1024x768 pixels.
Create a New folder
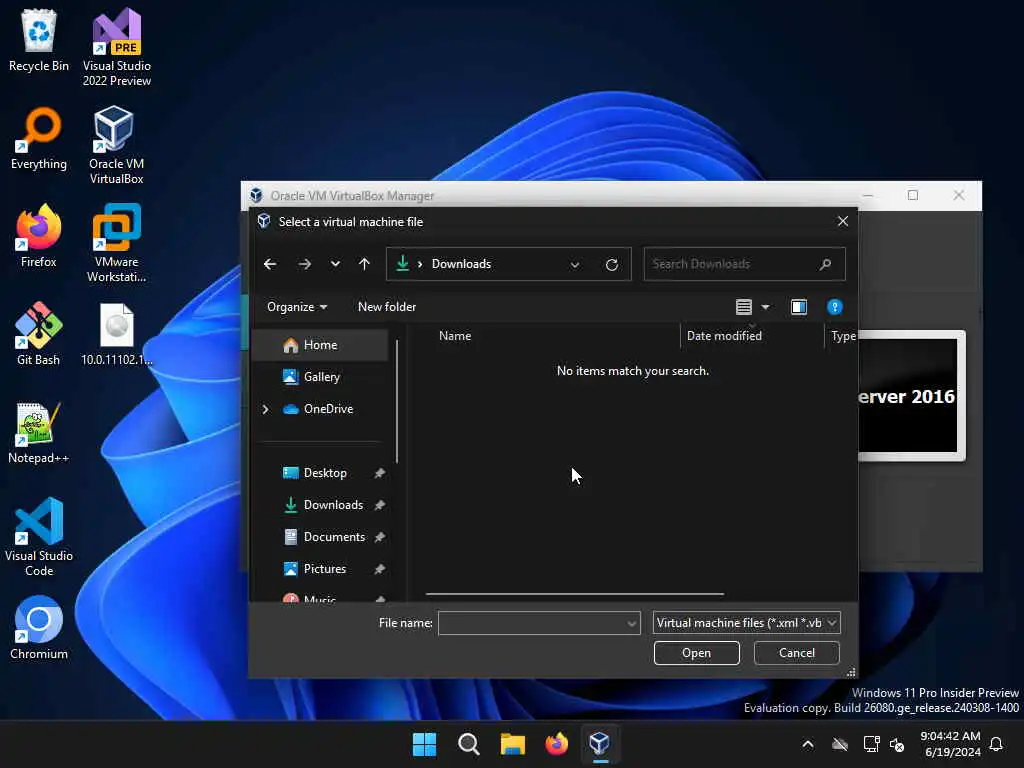(x=387, y=307)
